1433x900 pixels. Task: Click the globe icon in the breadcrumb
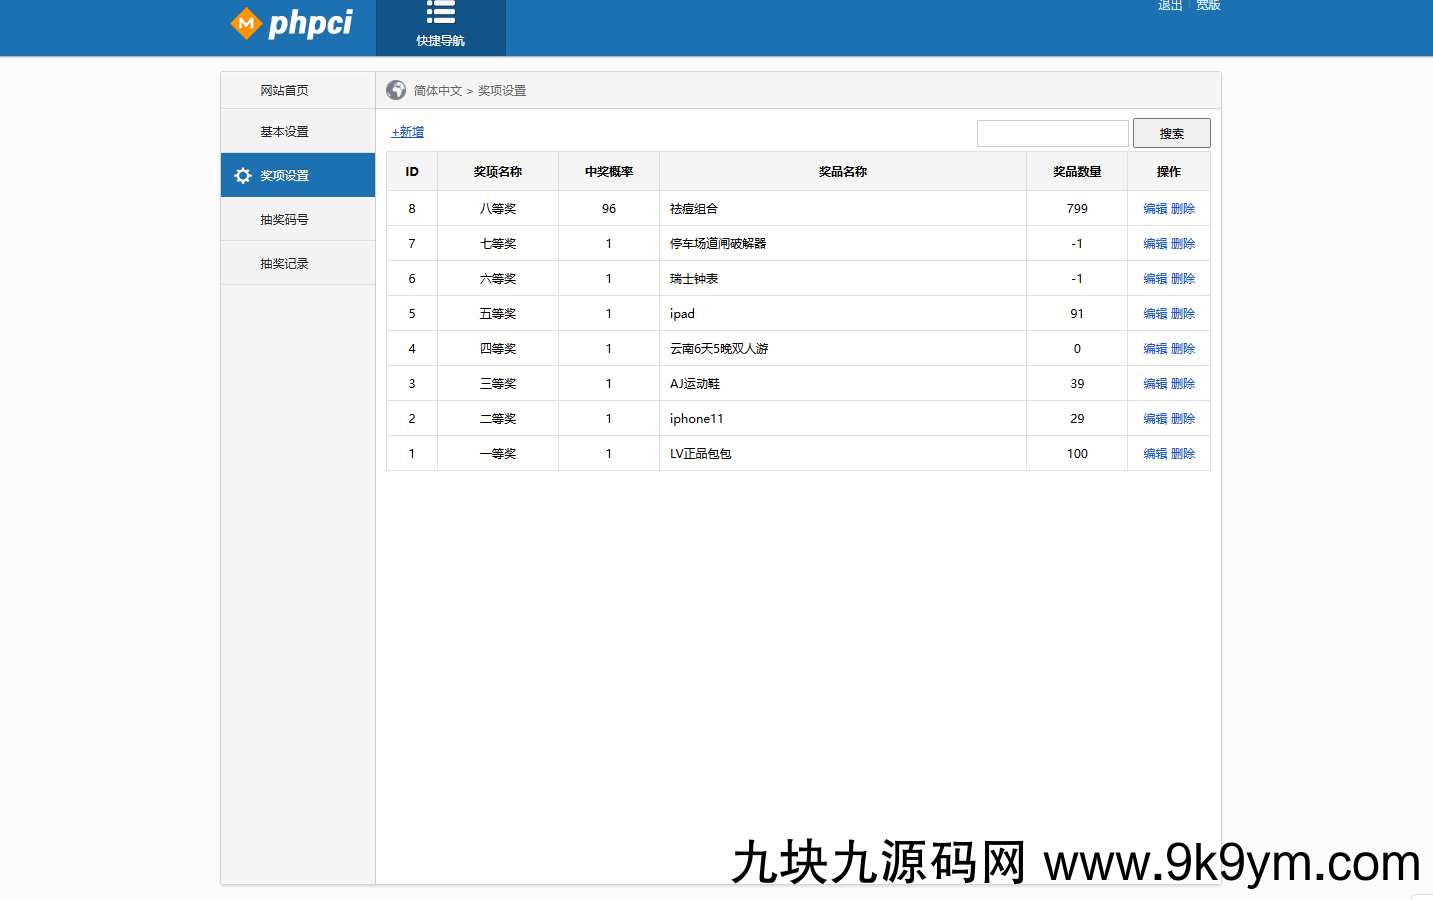[x=394, y=89]
